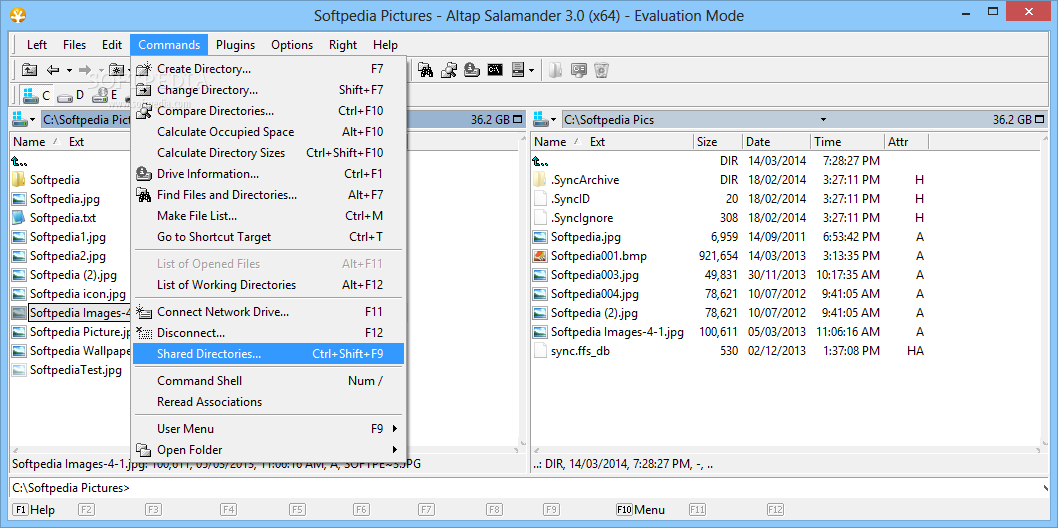1058x528 pixels.
Task: Select Calculate Directory Sizes entry
Action: click(x=268, y=152)
